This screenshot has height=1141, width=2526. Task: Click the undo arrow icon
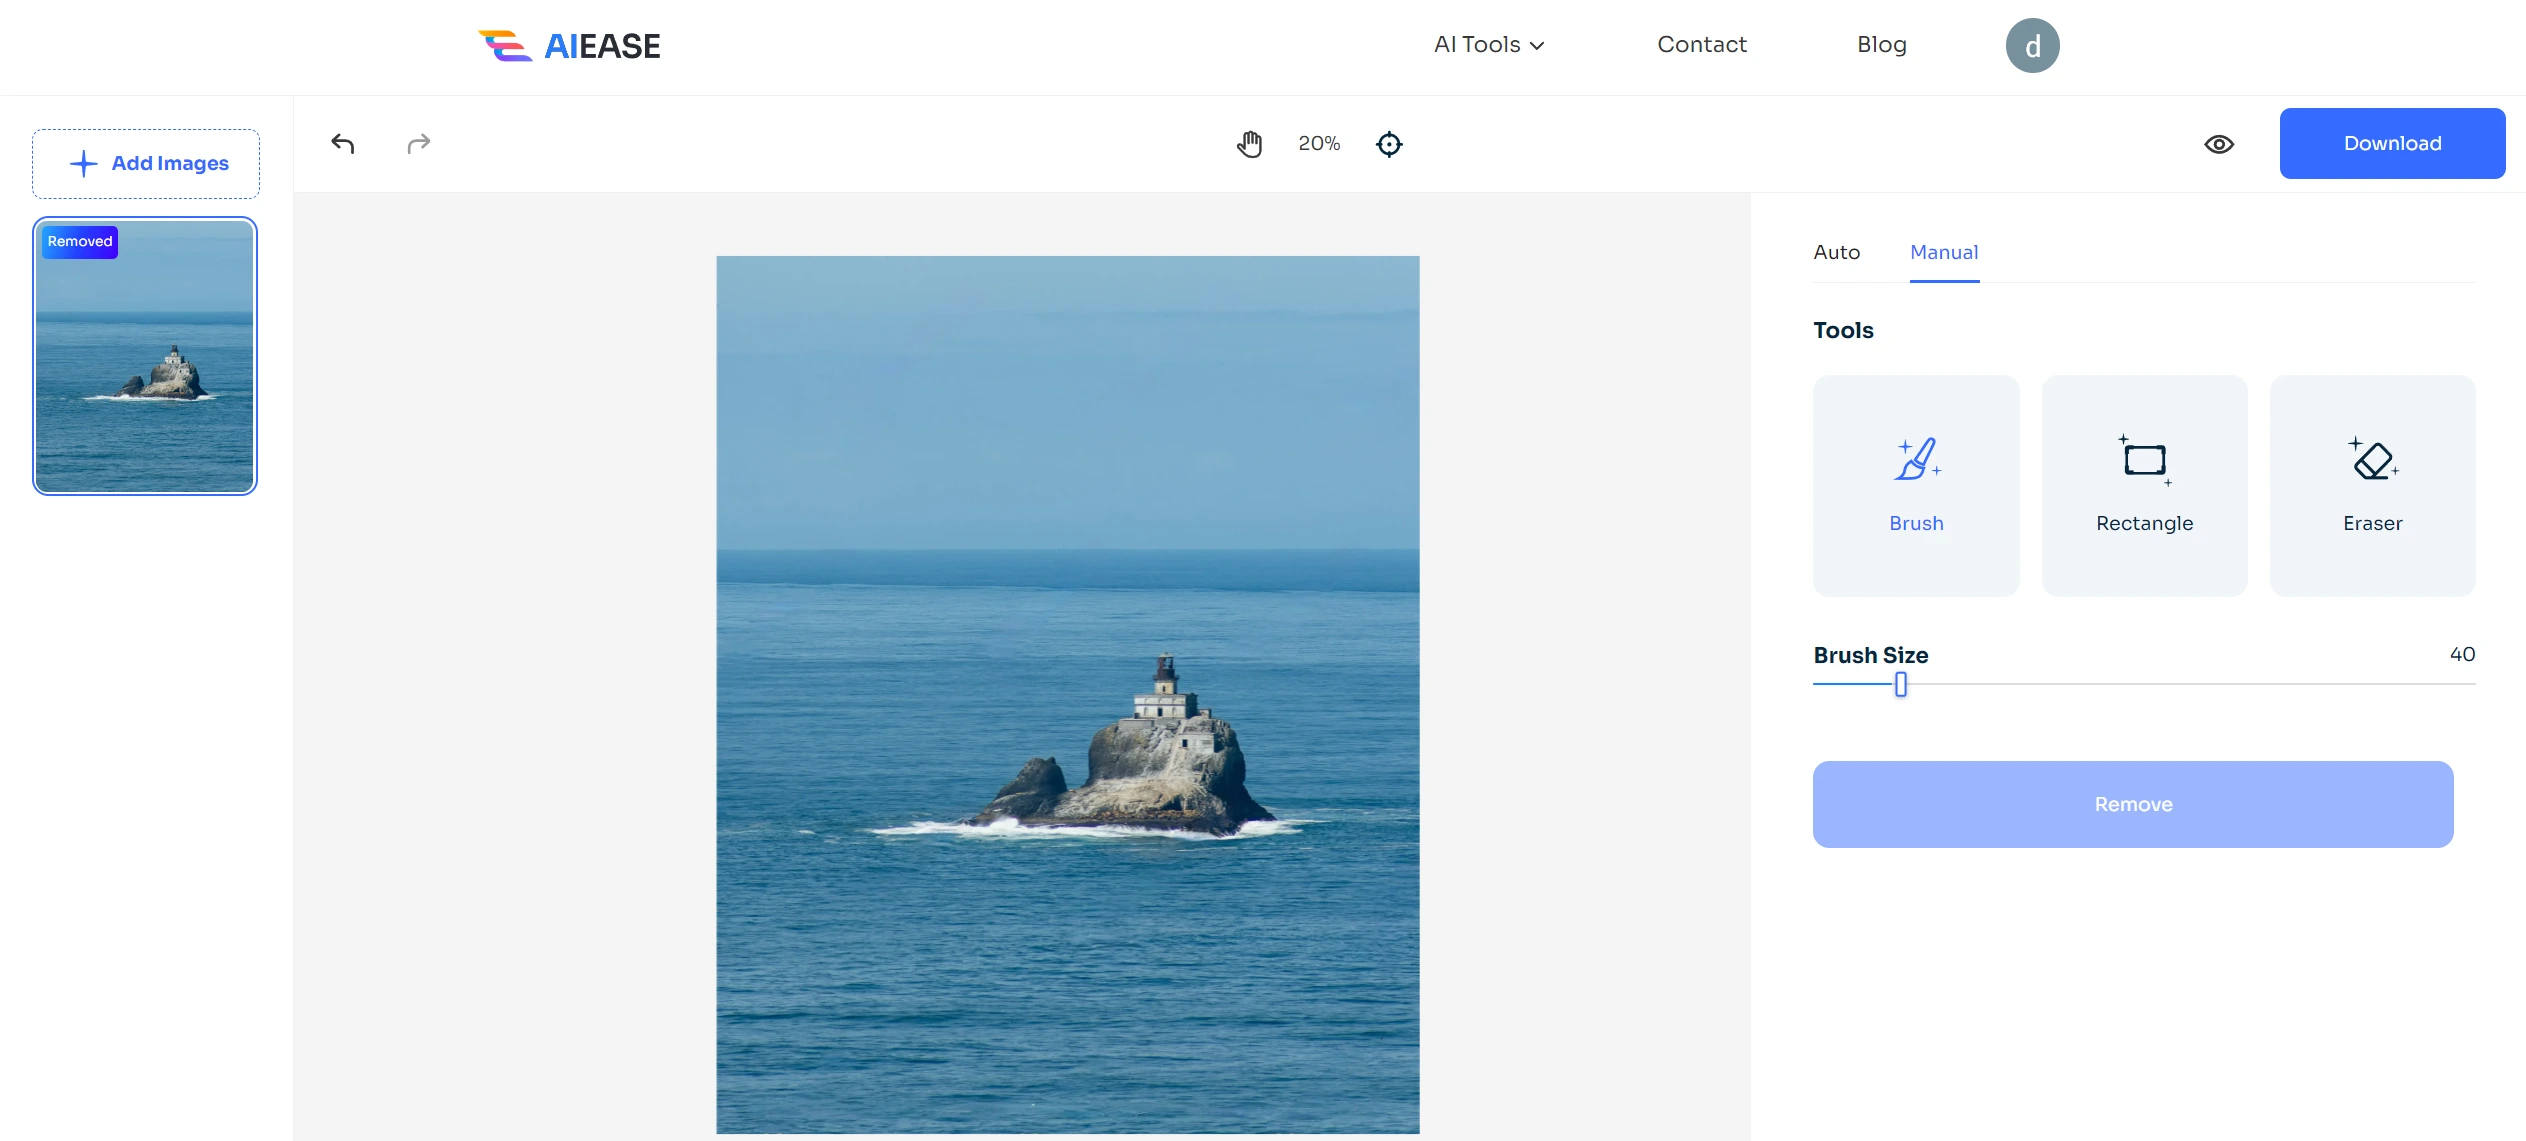(343, 144)
